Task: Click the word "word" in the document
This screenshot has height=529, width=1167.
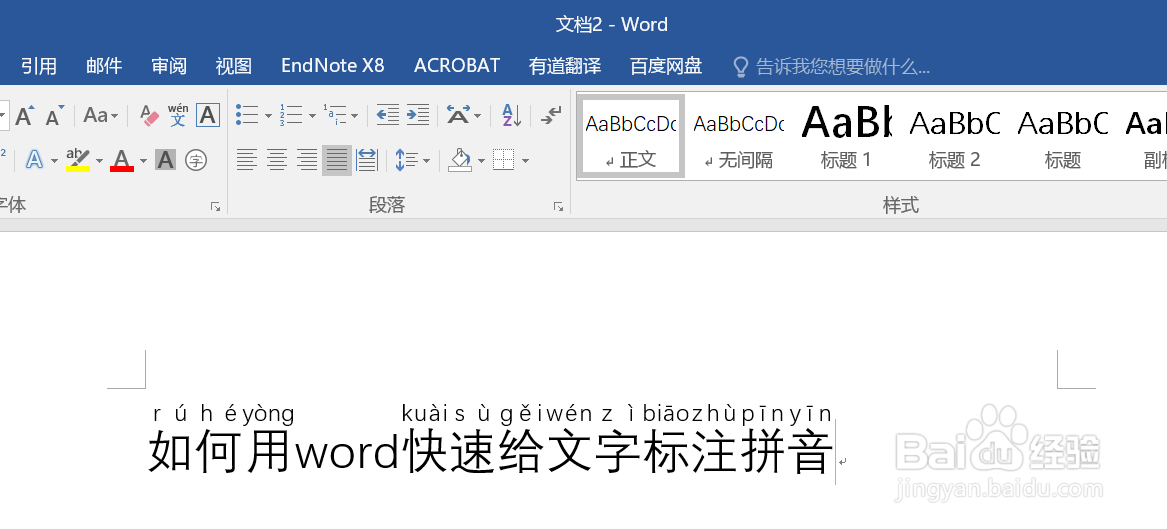Action: 348,452
